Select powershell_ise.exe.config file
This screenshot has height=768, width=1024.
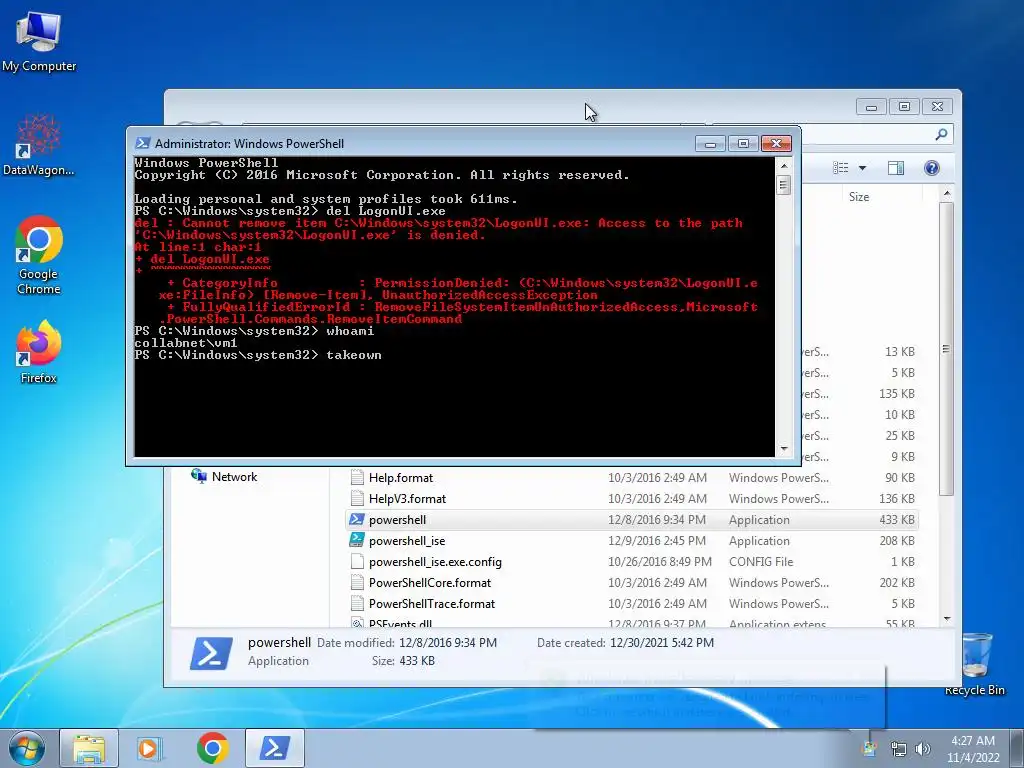pos(632,562)
